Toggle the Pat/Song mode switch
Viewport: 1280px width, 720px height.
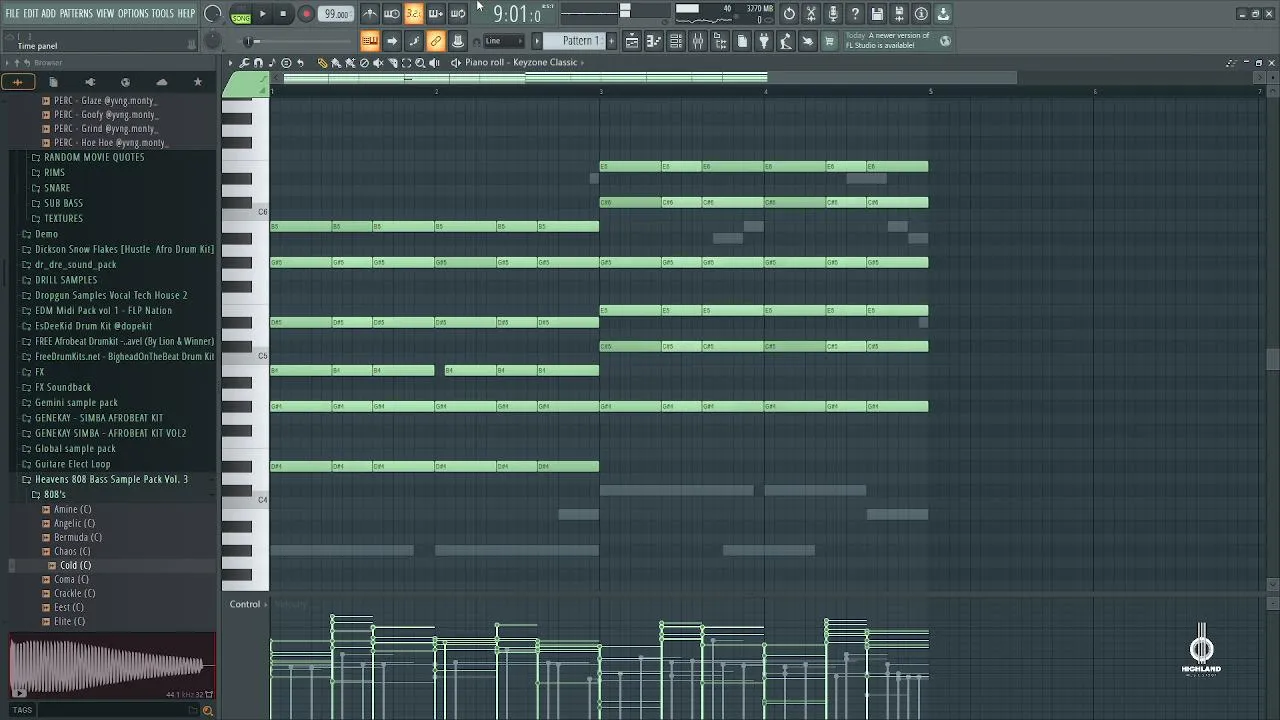[240, 14]
